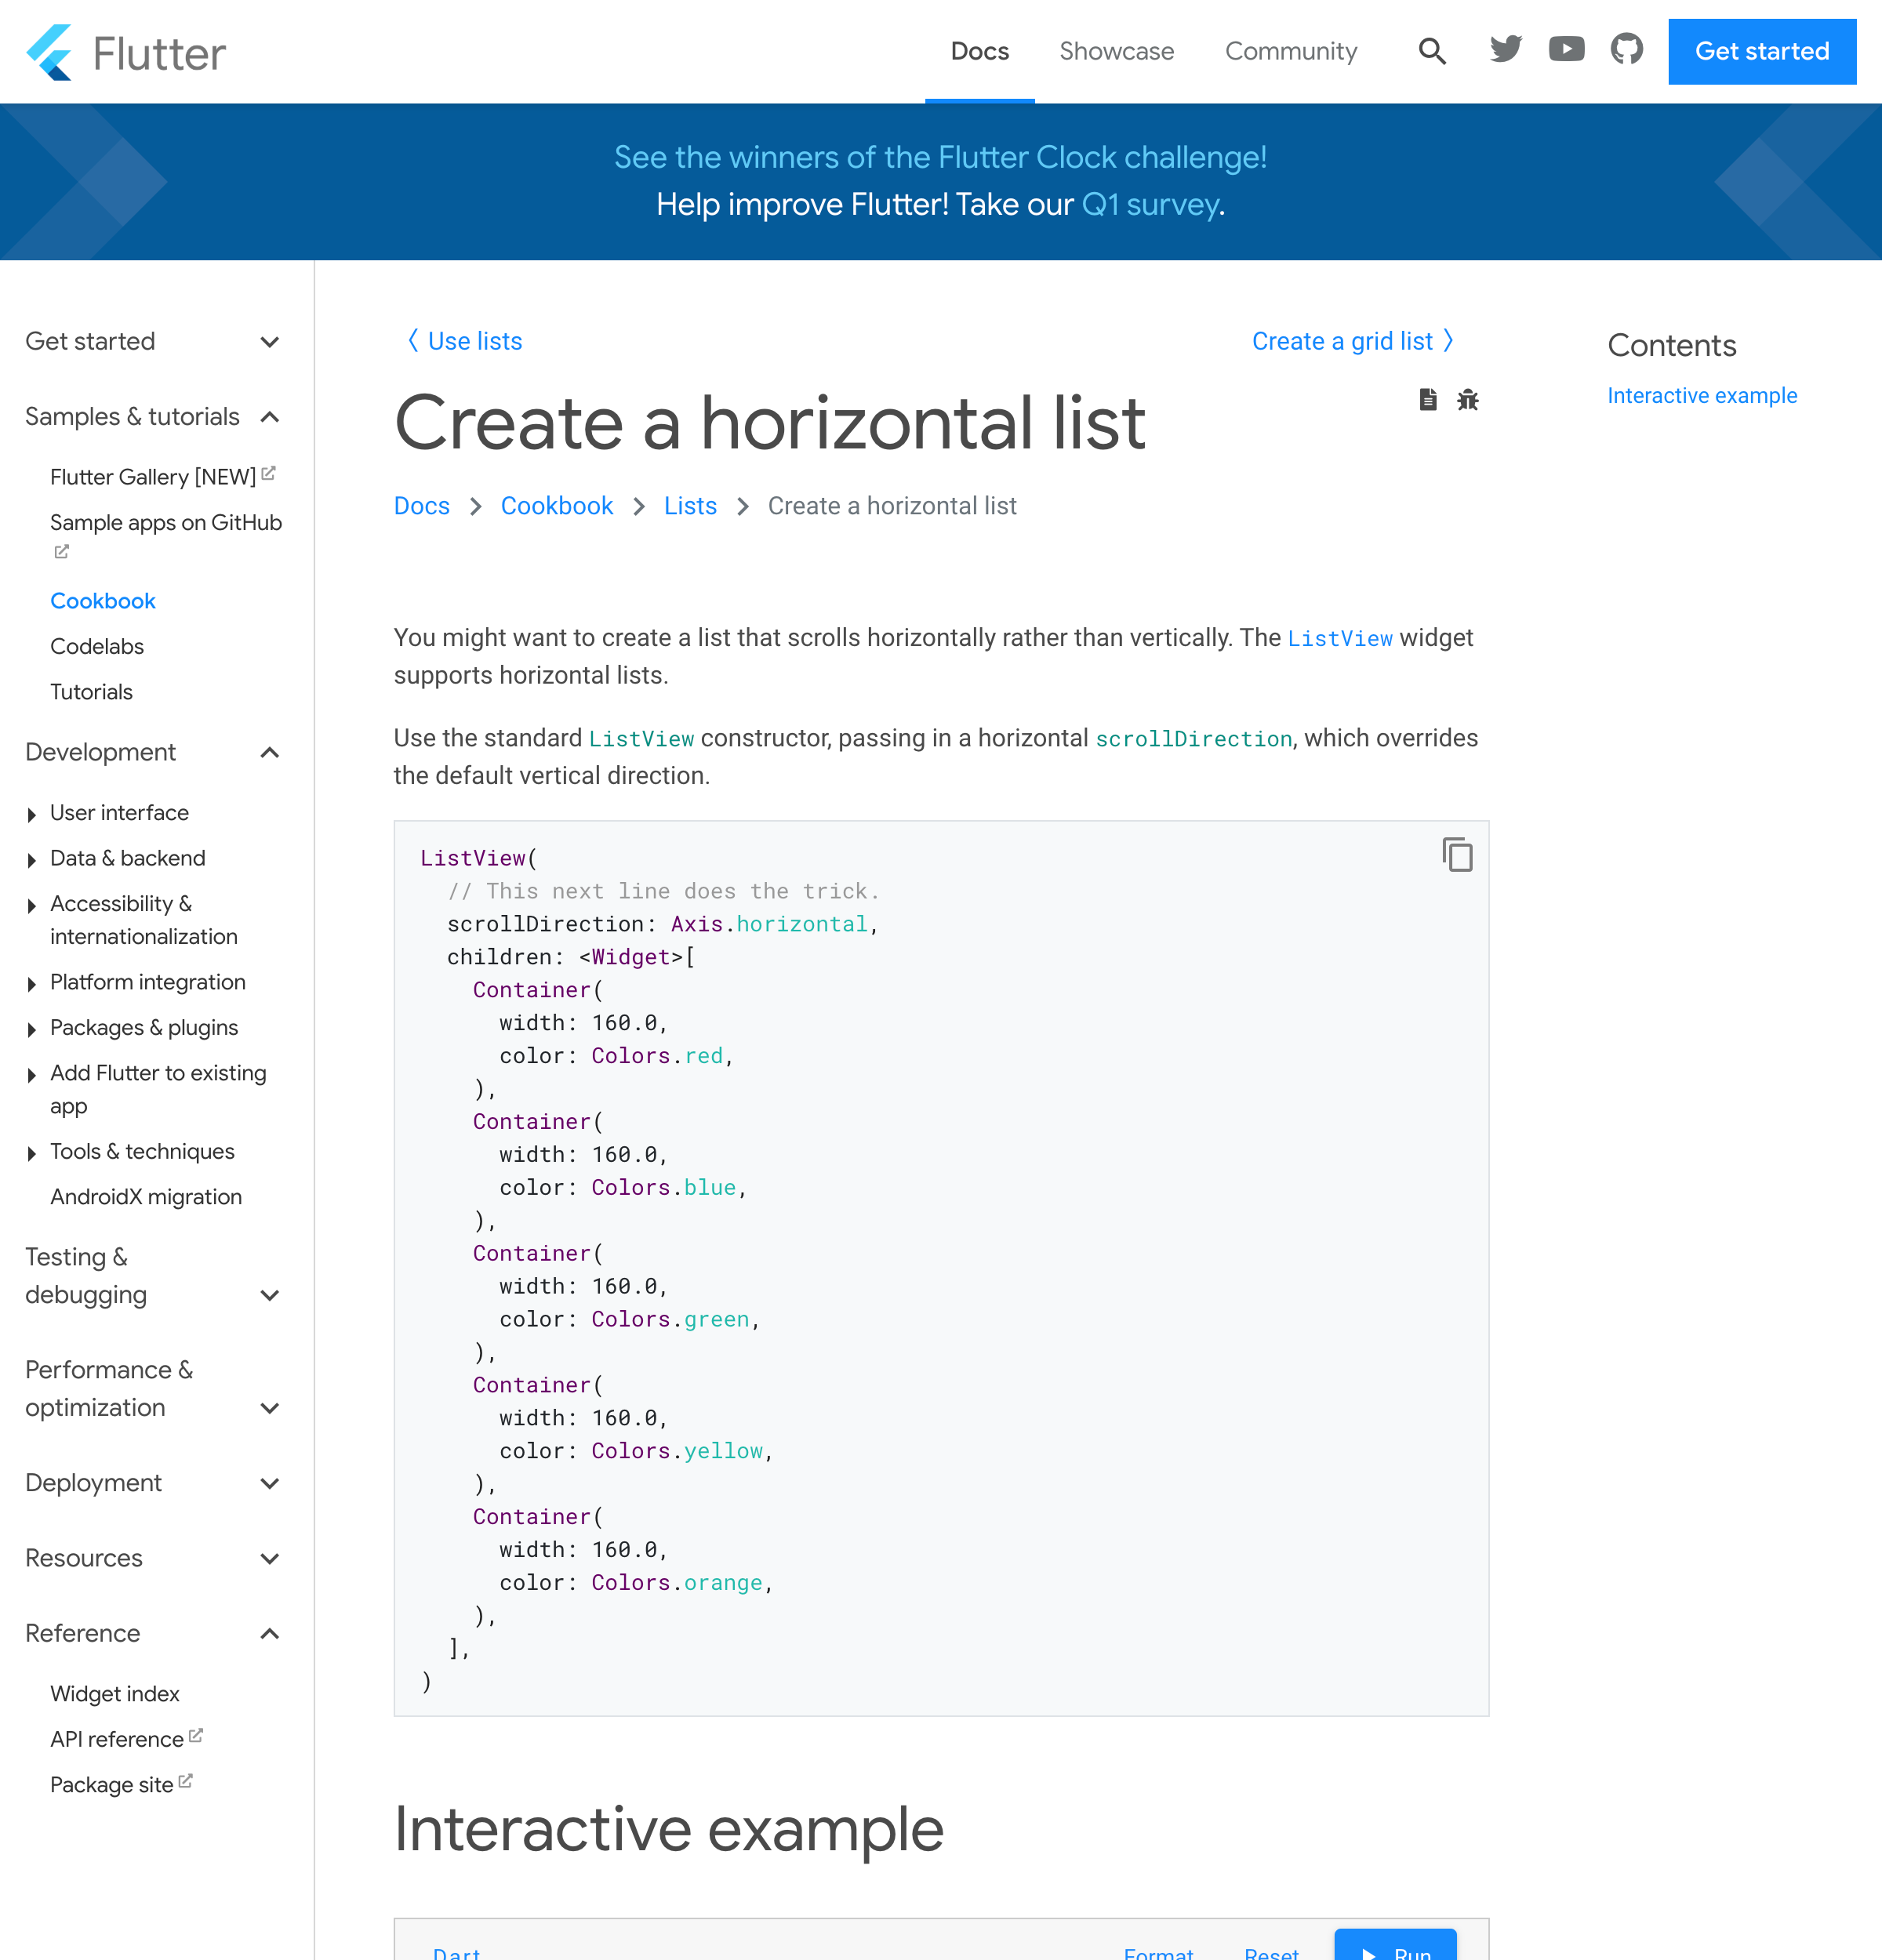Jump to Interactive example in Contents
Viewport: 1882px width, 1960px height.
click(x=1702, y=396)
